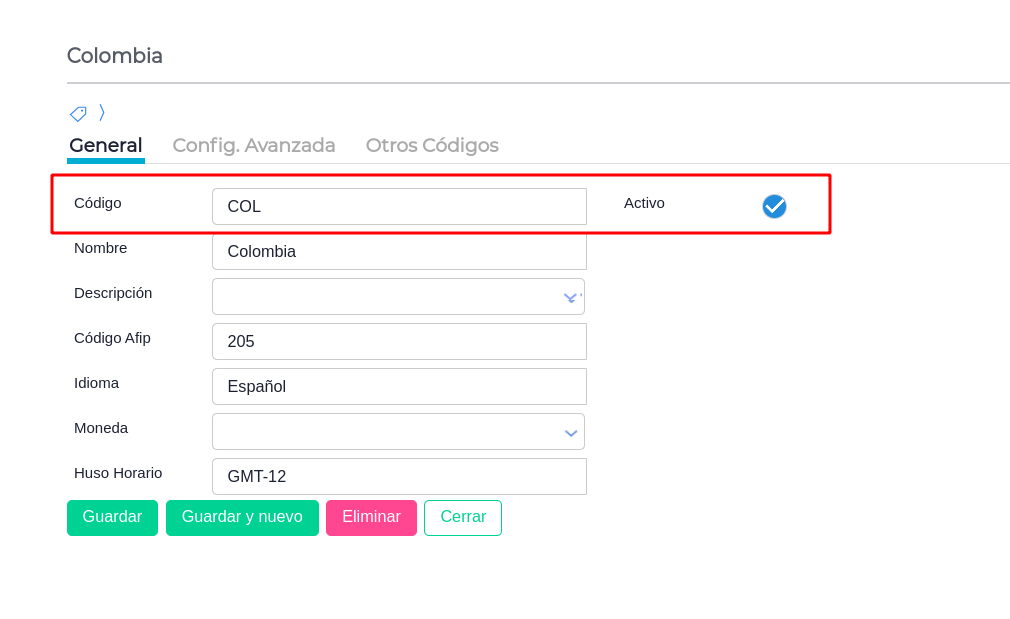
Task: Click the Idioma field showing Español
Action: tap(399, 387)
